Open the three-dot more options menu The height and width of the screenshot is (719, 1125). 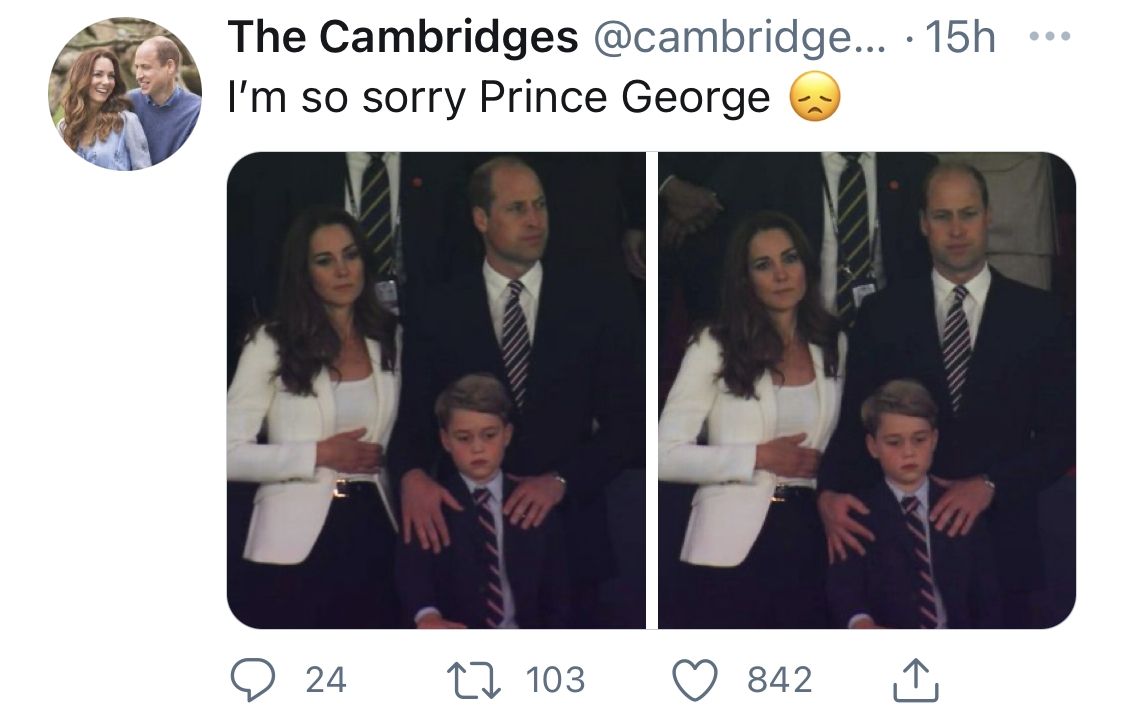coord(1049,39)
